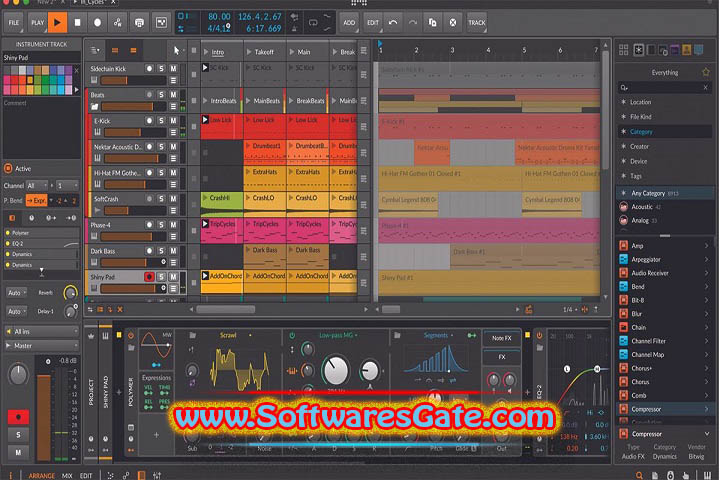
Task: Switch to the ARRANGE view
Action: click(x=41, y=475)
